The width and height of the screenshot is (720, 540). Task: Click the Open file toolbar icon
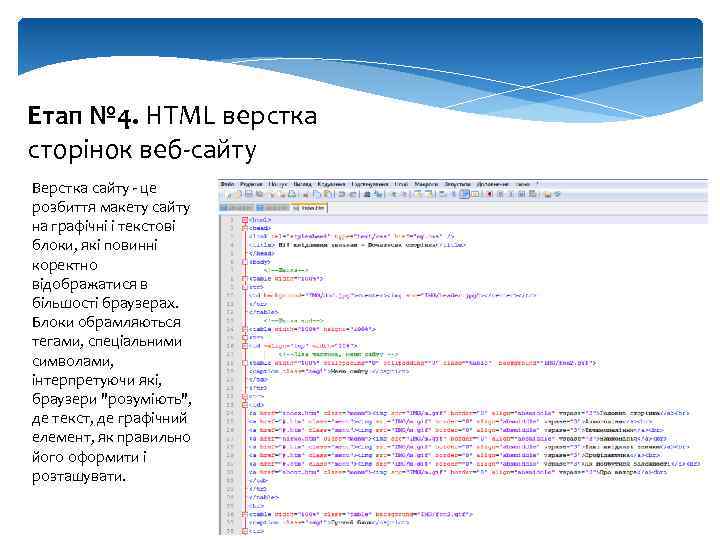237,195
